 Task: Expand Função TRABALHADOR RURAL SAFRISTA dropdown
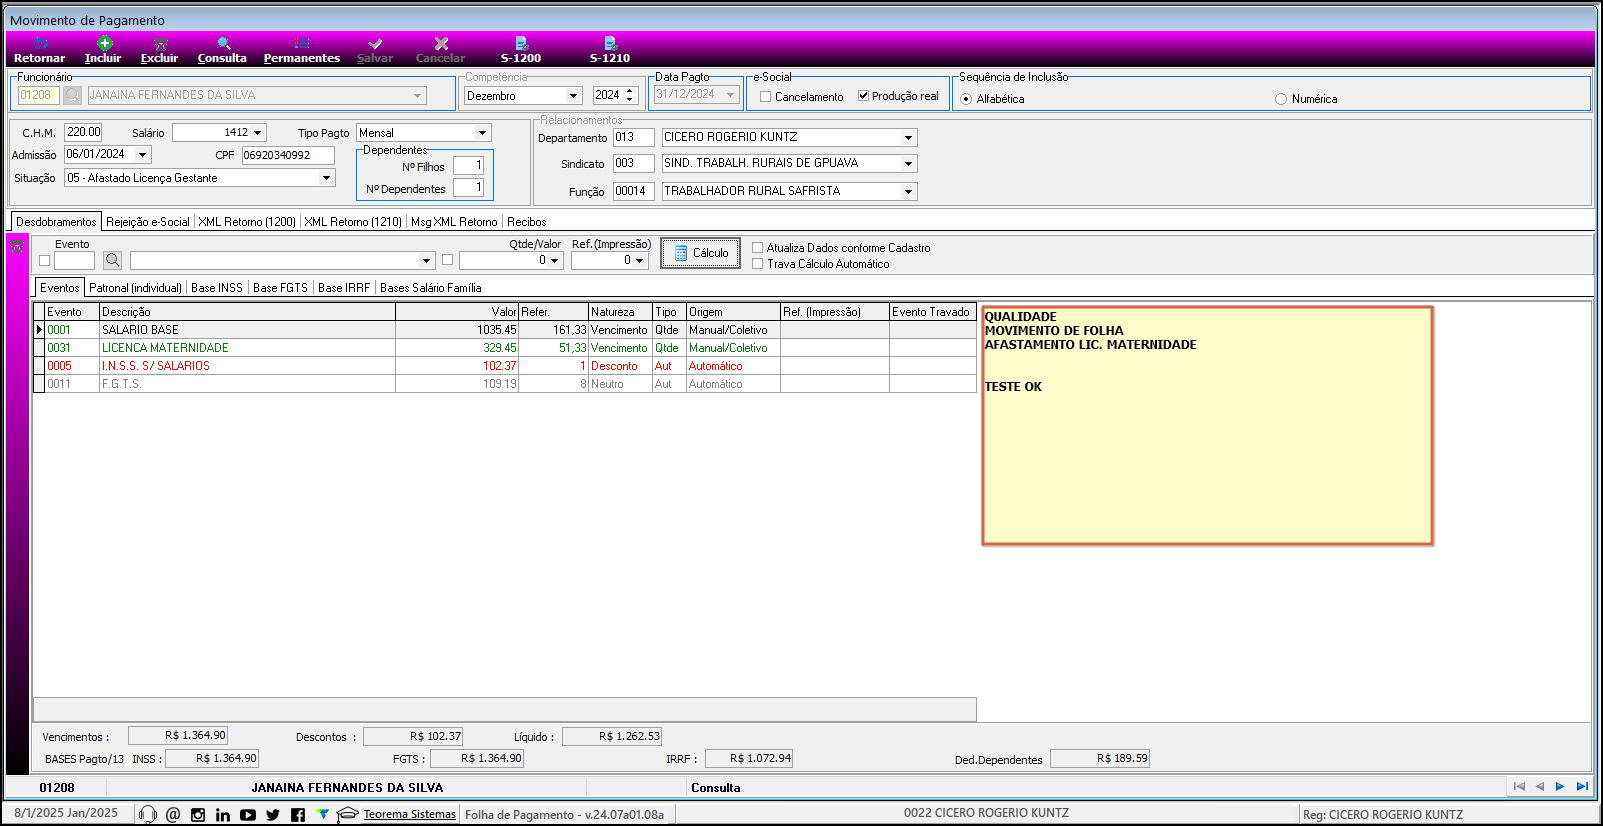908,191
